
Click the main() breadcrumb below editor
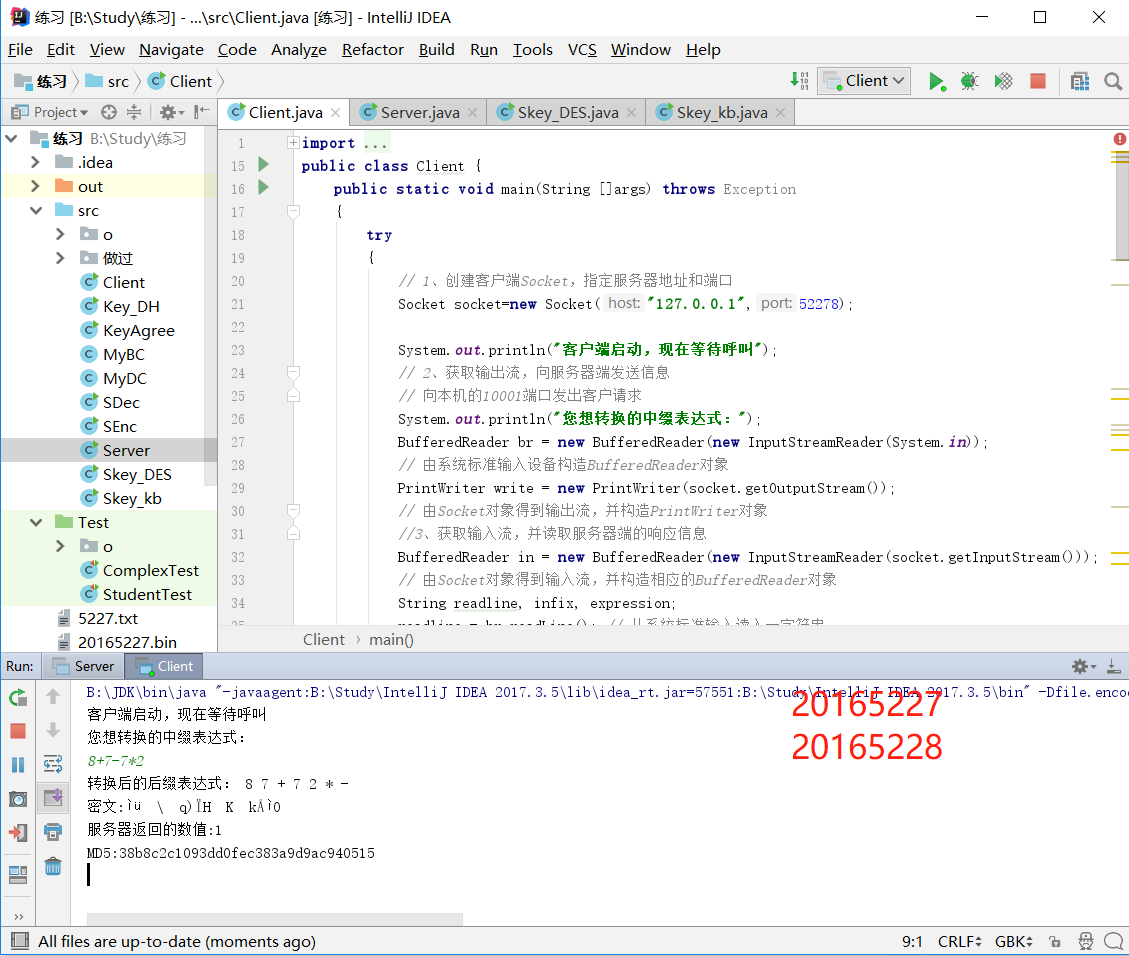(x=391, y=640)
